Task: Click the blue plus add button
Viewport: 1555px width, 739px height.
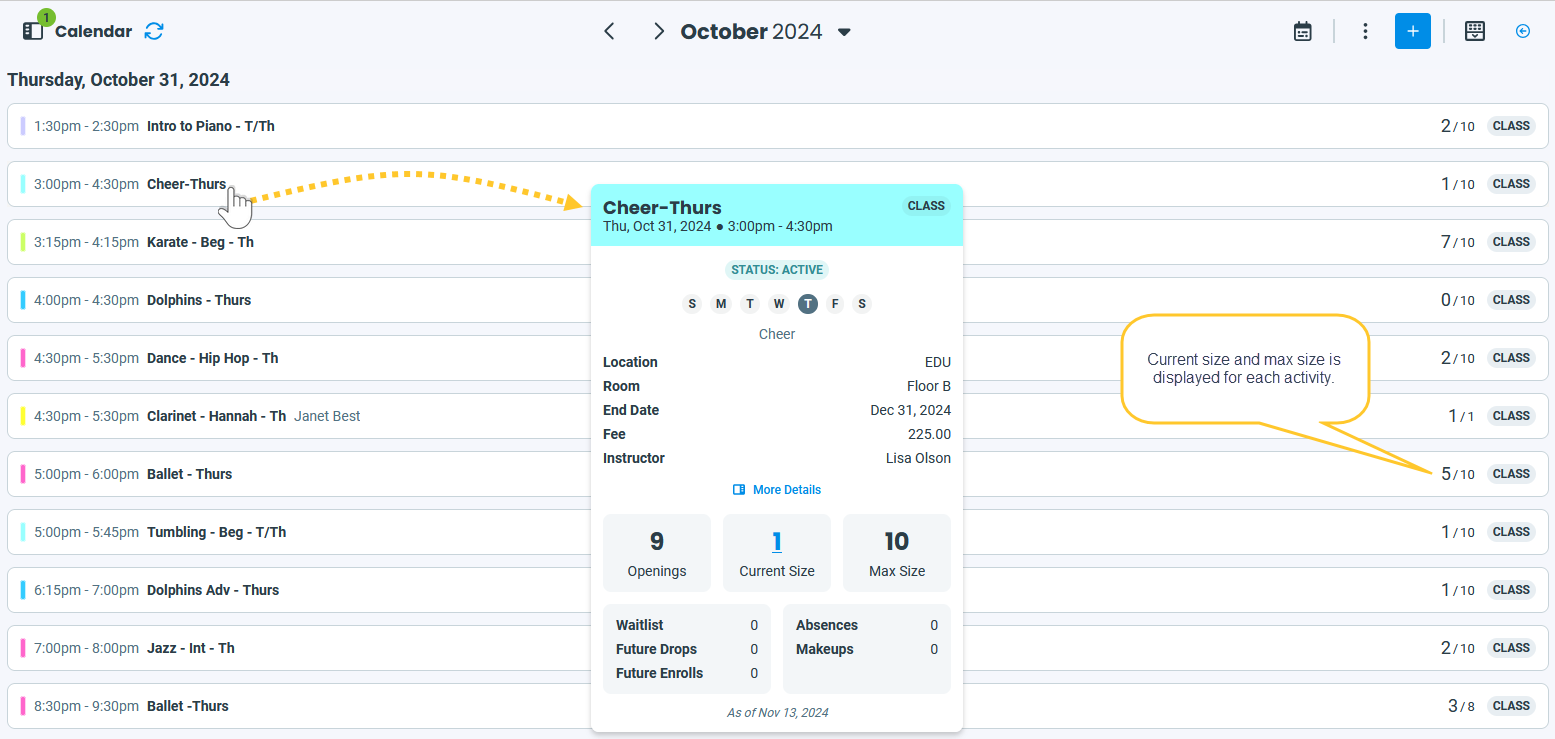Action: [x=1413, y=31]
